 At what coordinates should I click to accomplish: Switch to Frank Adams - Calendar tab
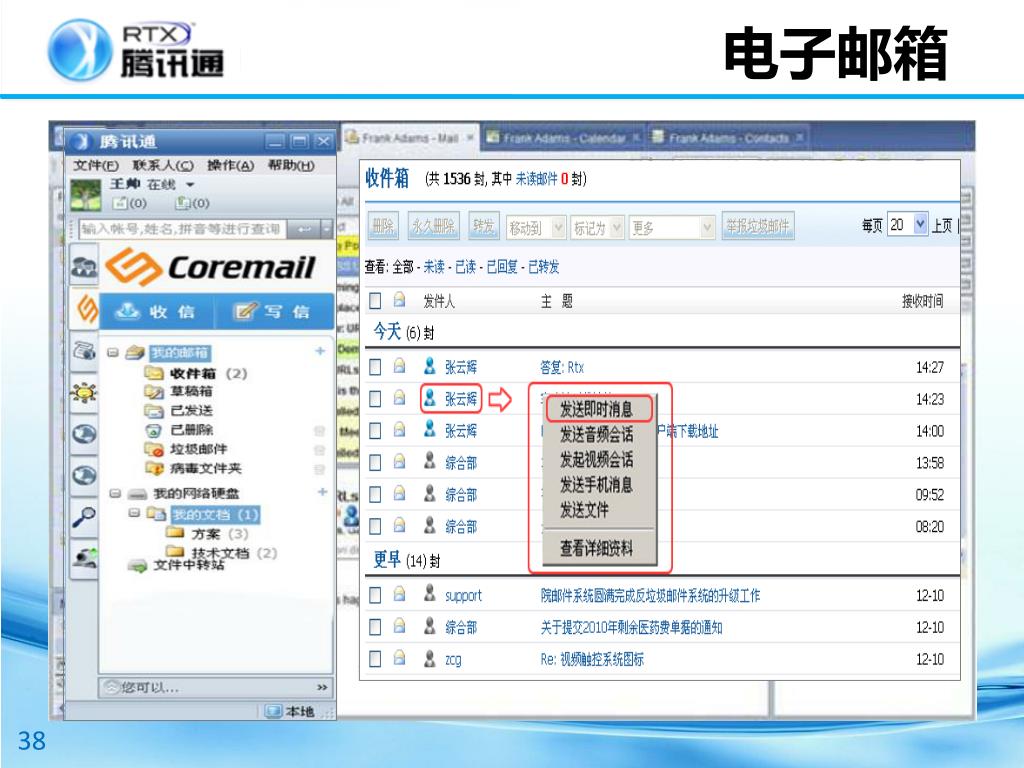(564, 138)
